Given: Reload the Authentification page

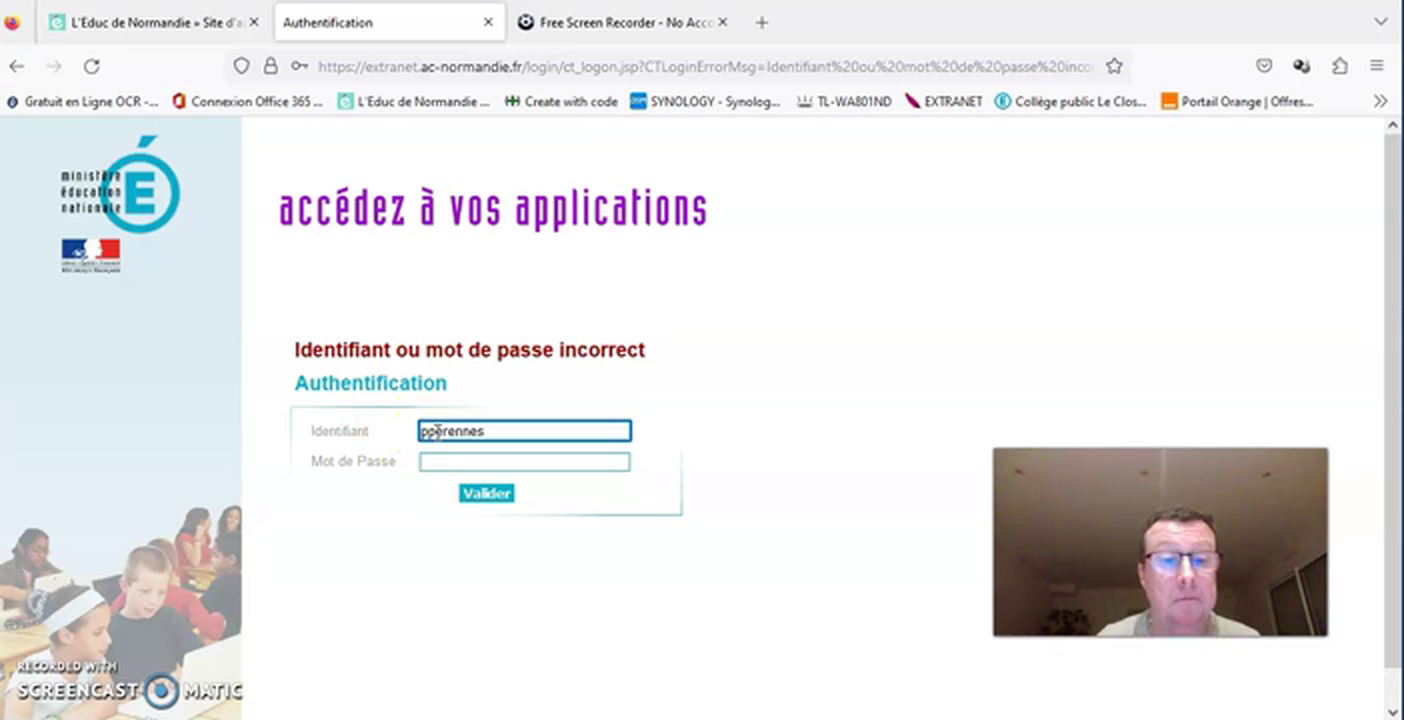Looking at the screenshot, I should pyautogui.click(x=91, y=66).
